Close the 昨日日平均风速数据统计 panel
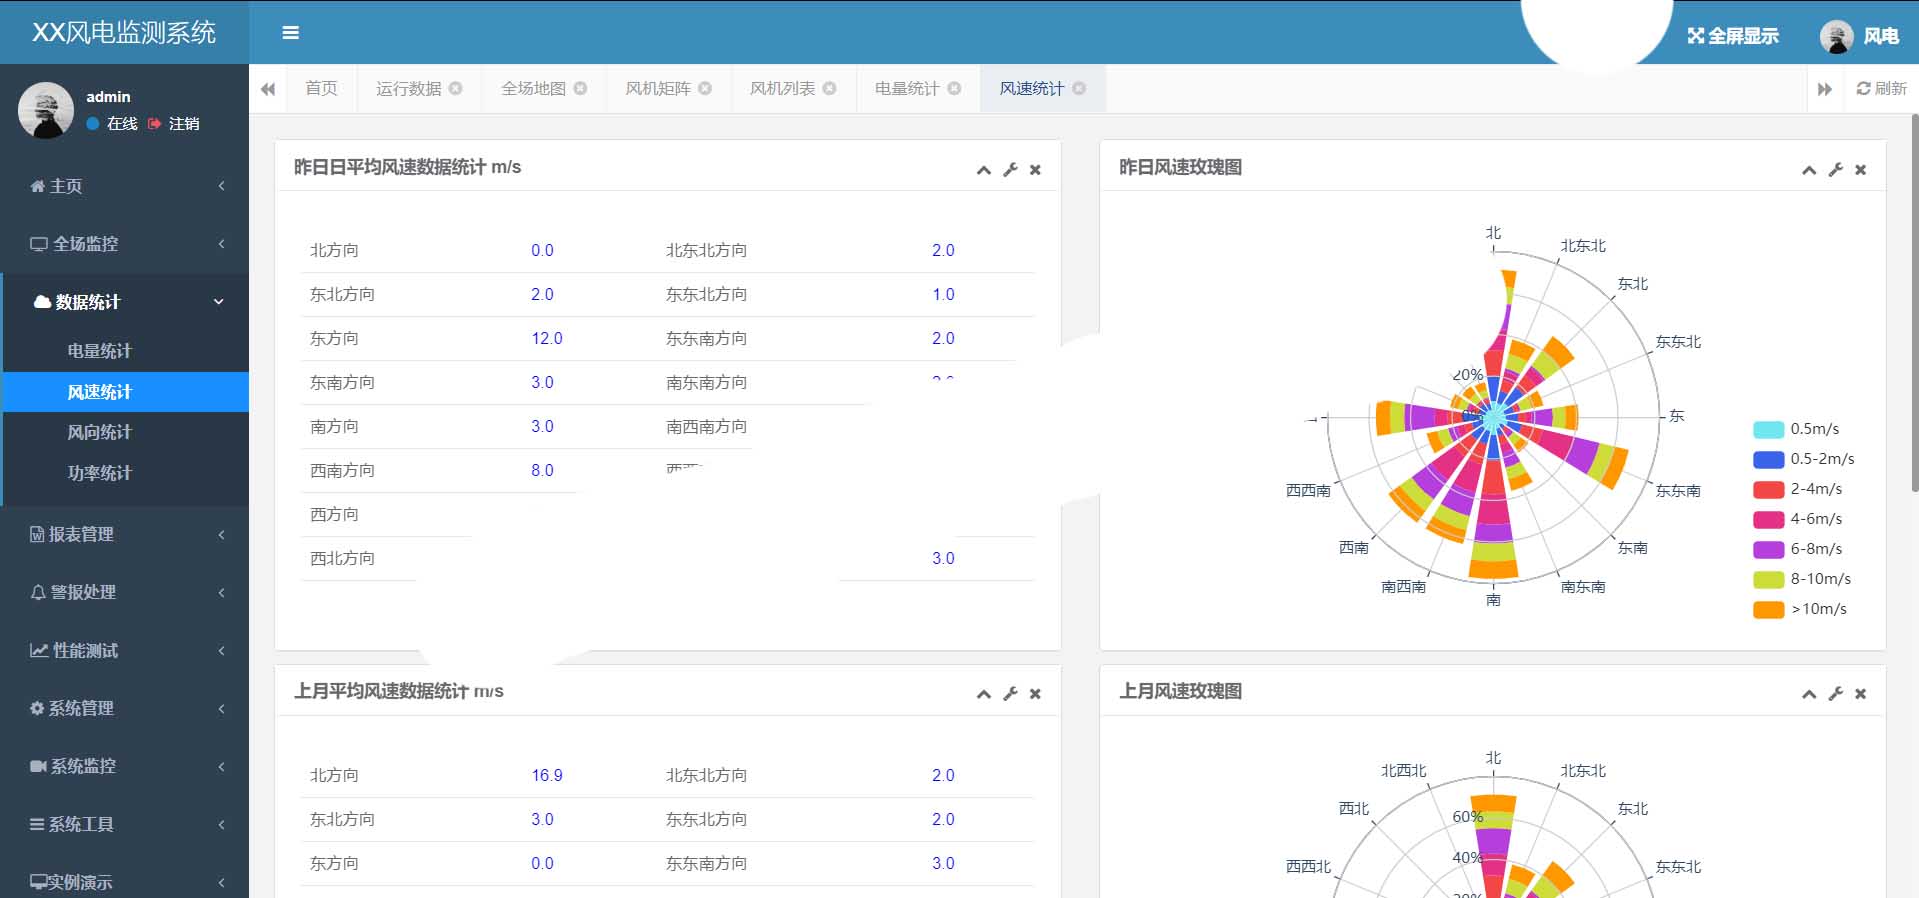Viewport: 1919px width, 898px height. 1035,170
